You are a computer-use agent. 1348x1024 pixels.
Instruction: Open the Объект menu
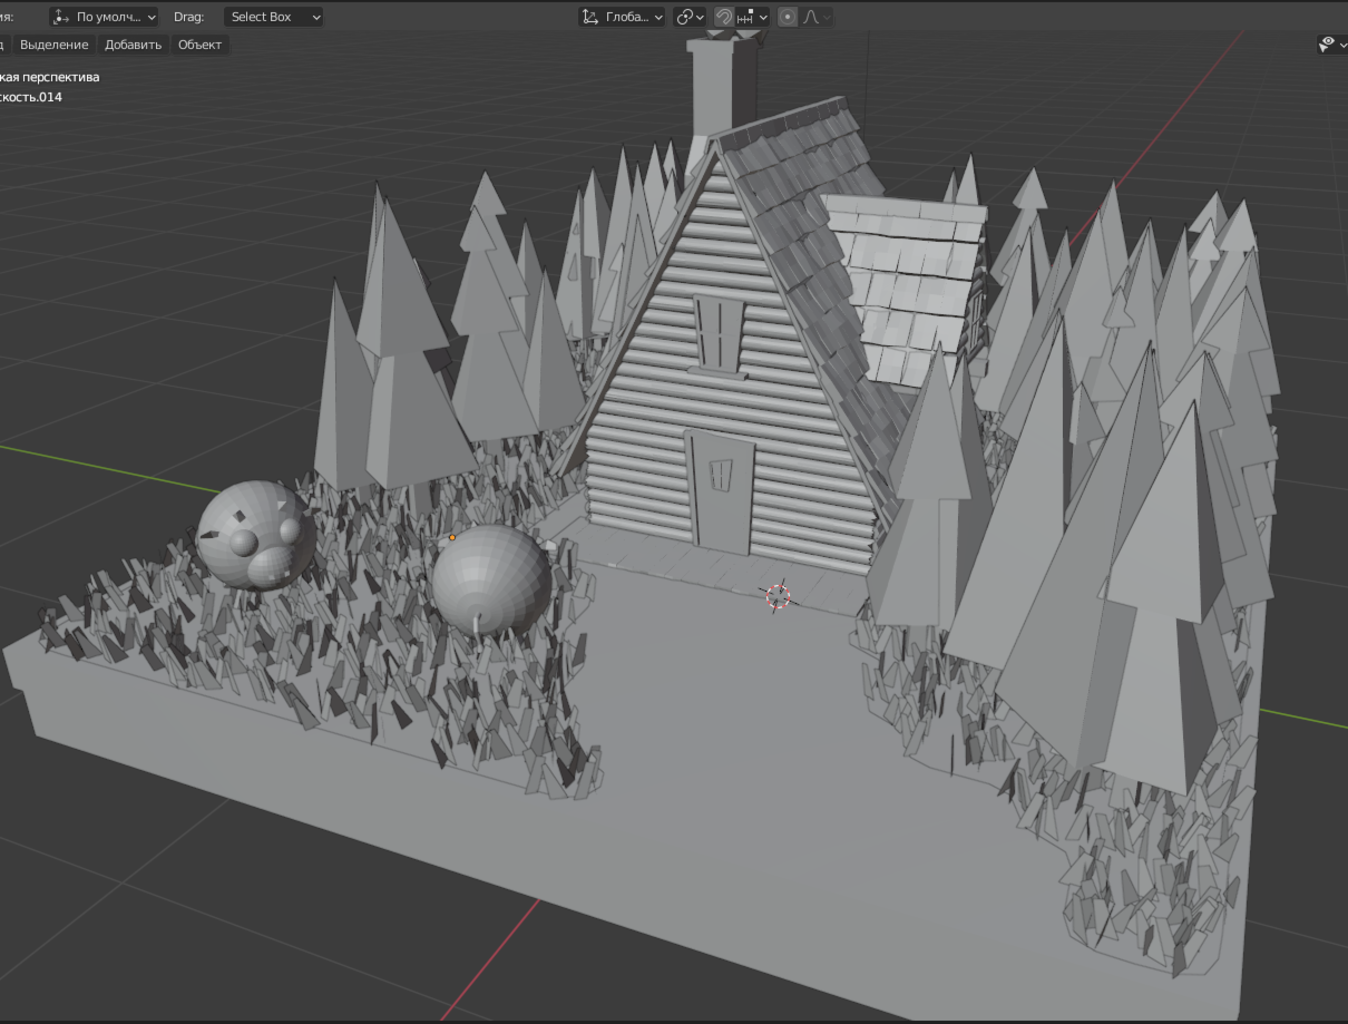tap(200, 45)
